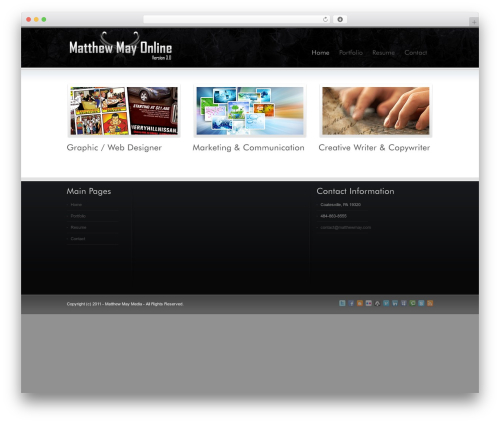Click the contact email address in the footer

click(x=345, y=227)
